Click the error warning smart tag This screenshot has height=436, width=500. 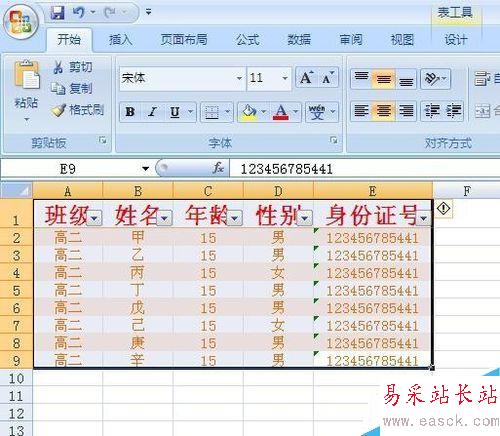pyautogui.click(x=443, y=209)
